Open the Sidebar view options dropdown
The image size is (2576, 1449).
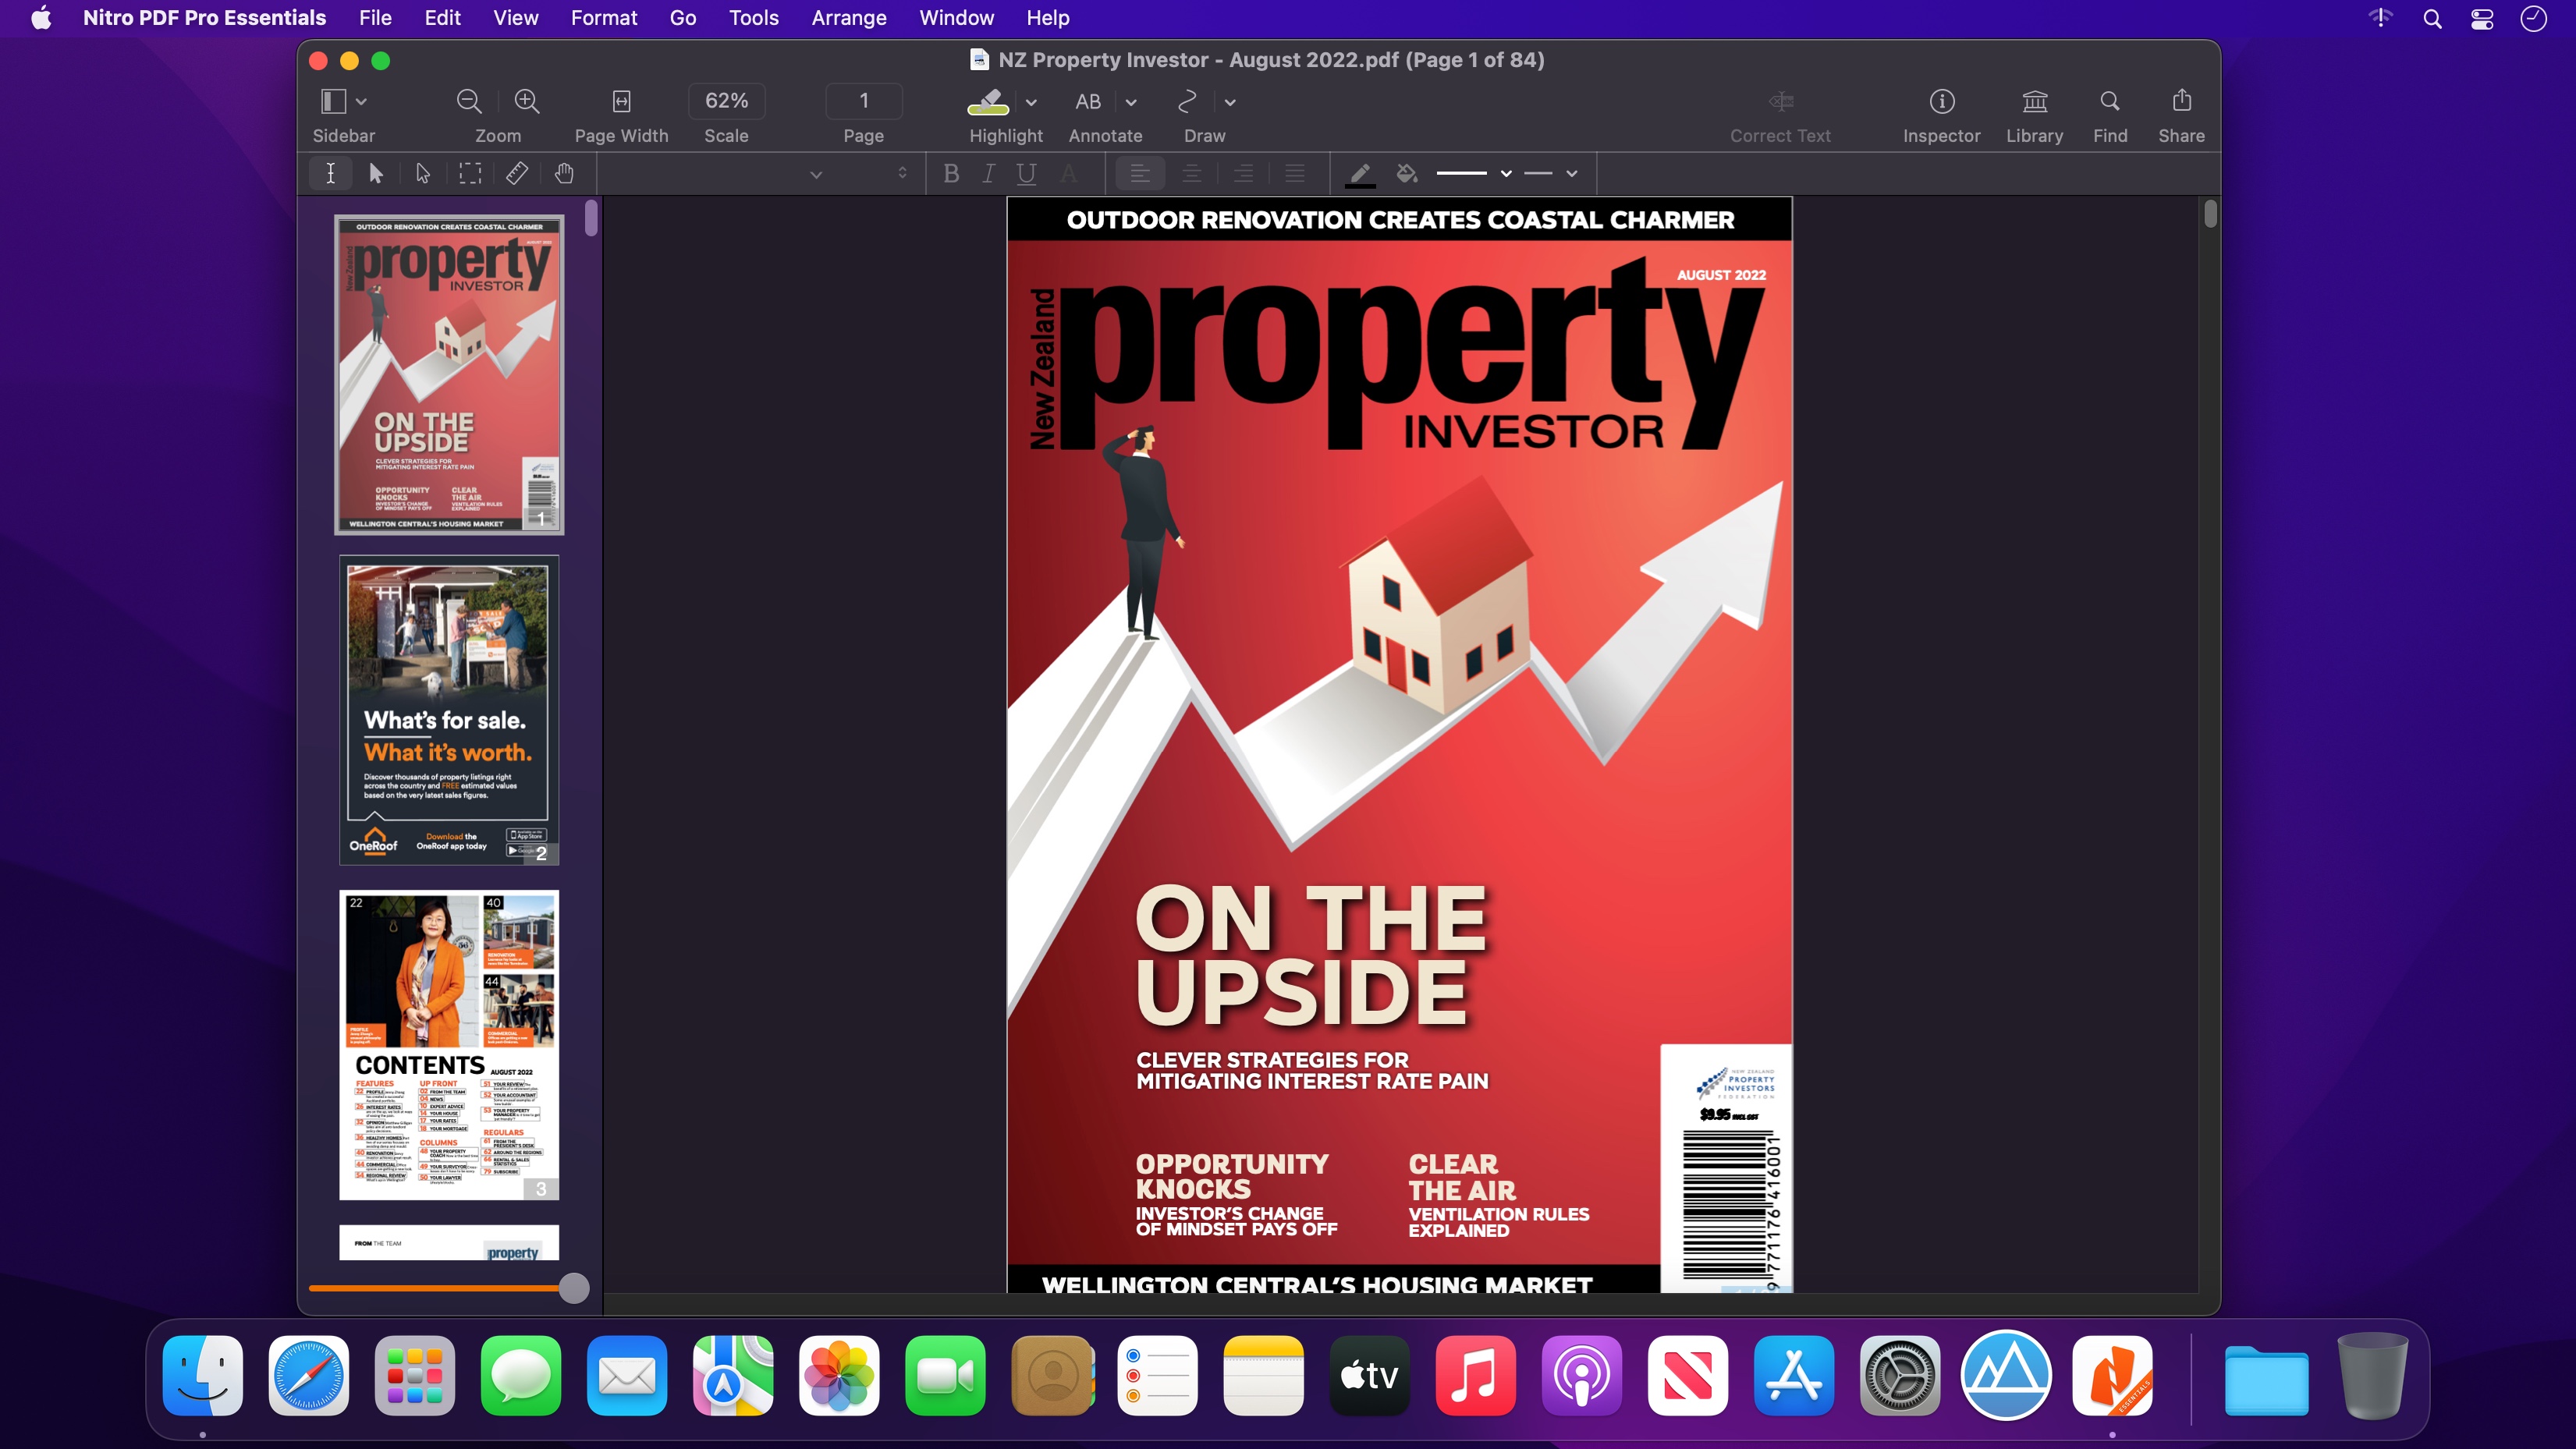click(x=361, y=102)
